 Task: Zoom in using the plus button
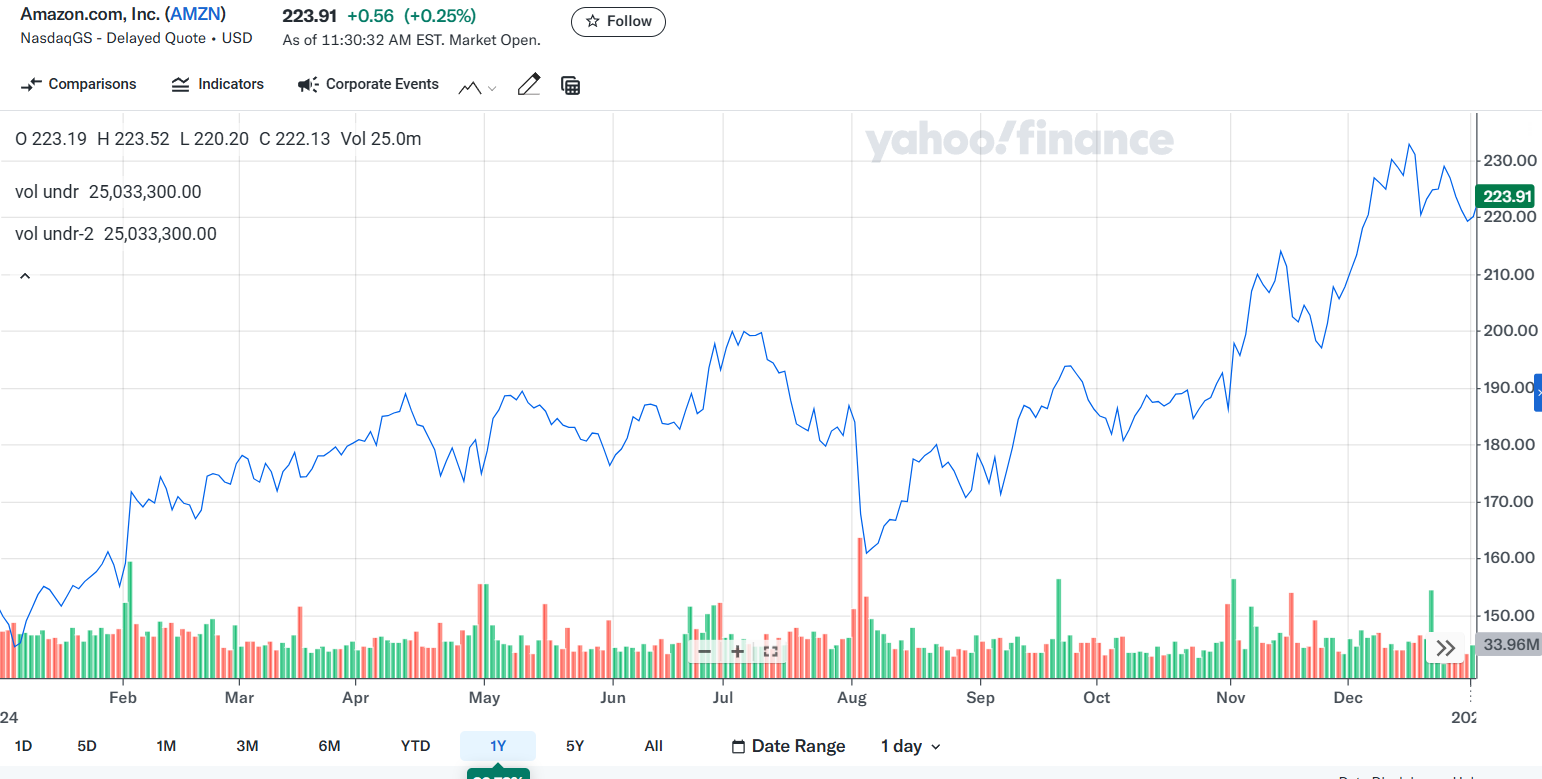click(x=738, y=651)
